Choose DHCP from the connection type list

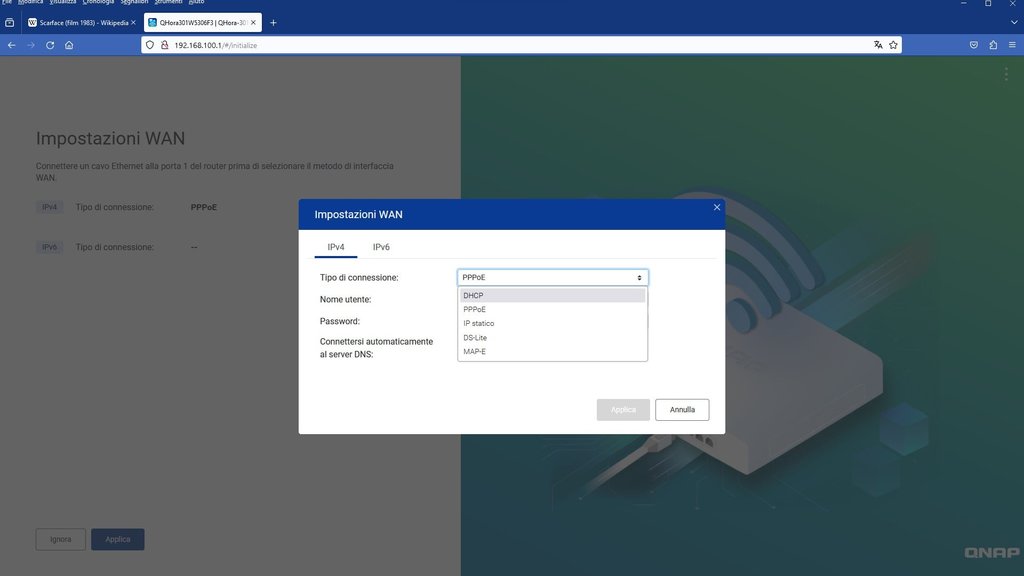[552, 296]
